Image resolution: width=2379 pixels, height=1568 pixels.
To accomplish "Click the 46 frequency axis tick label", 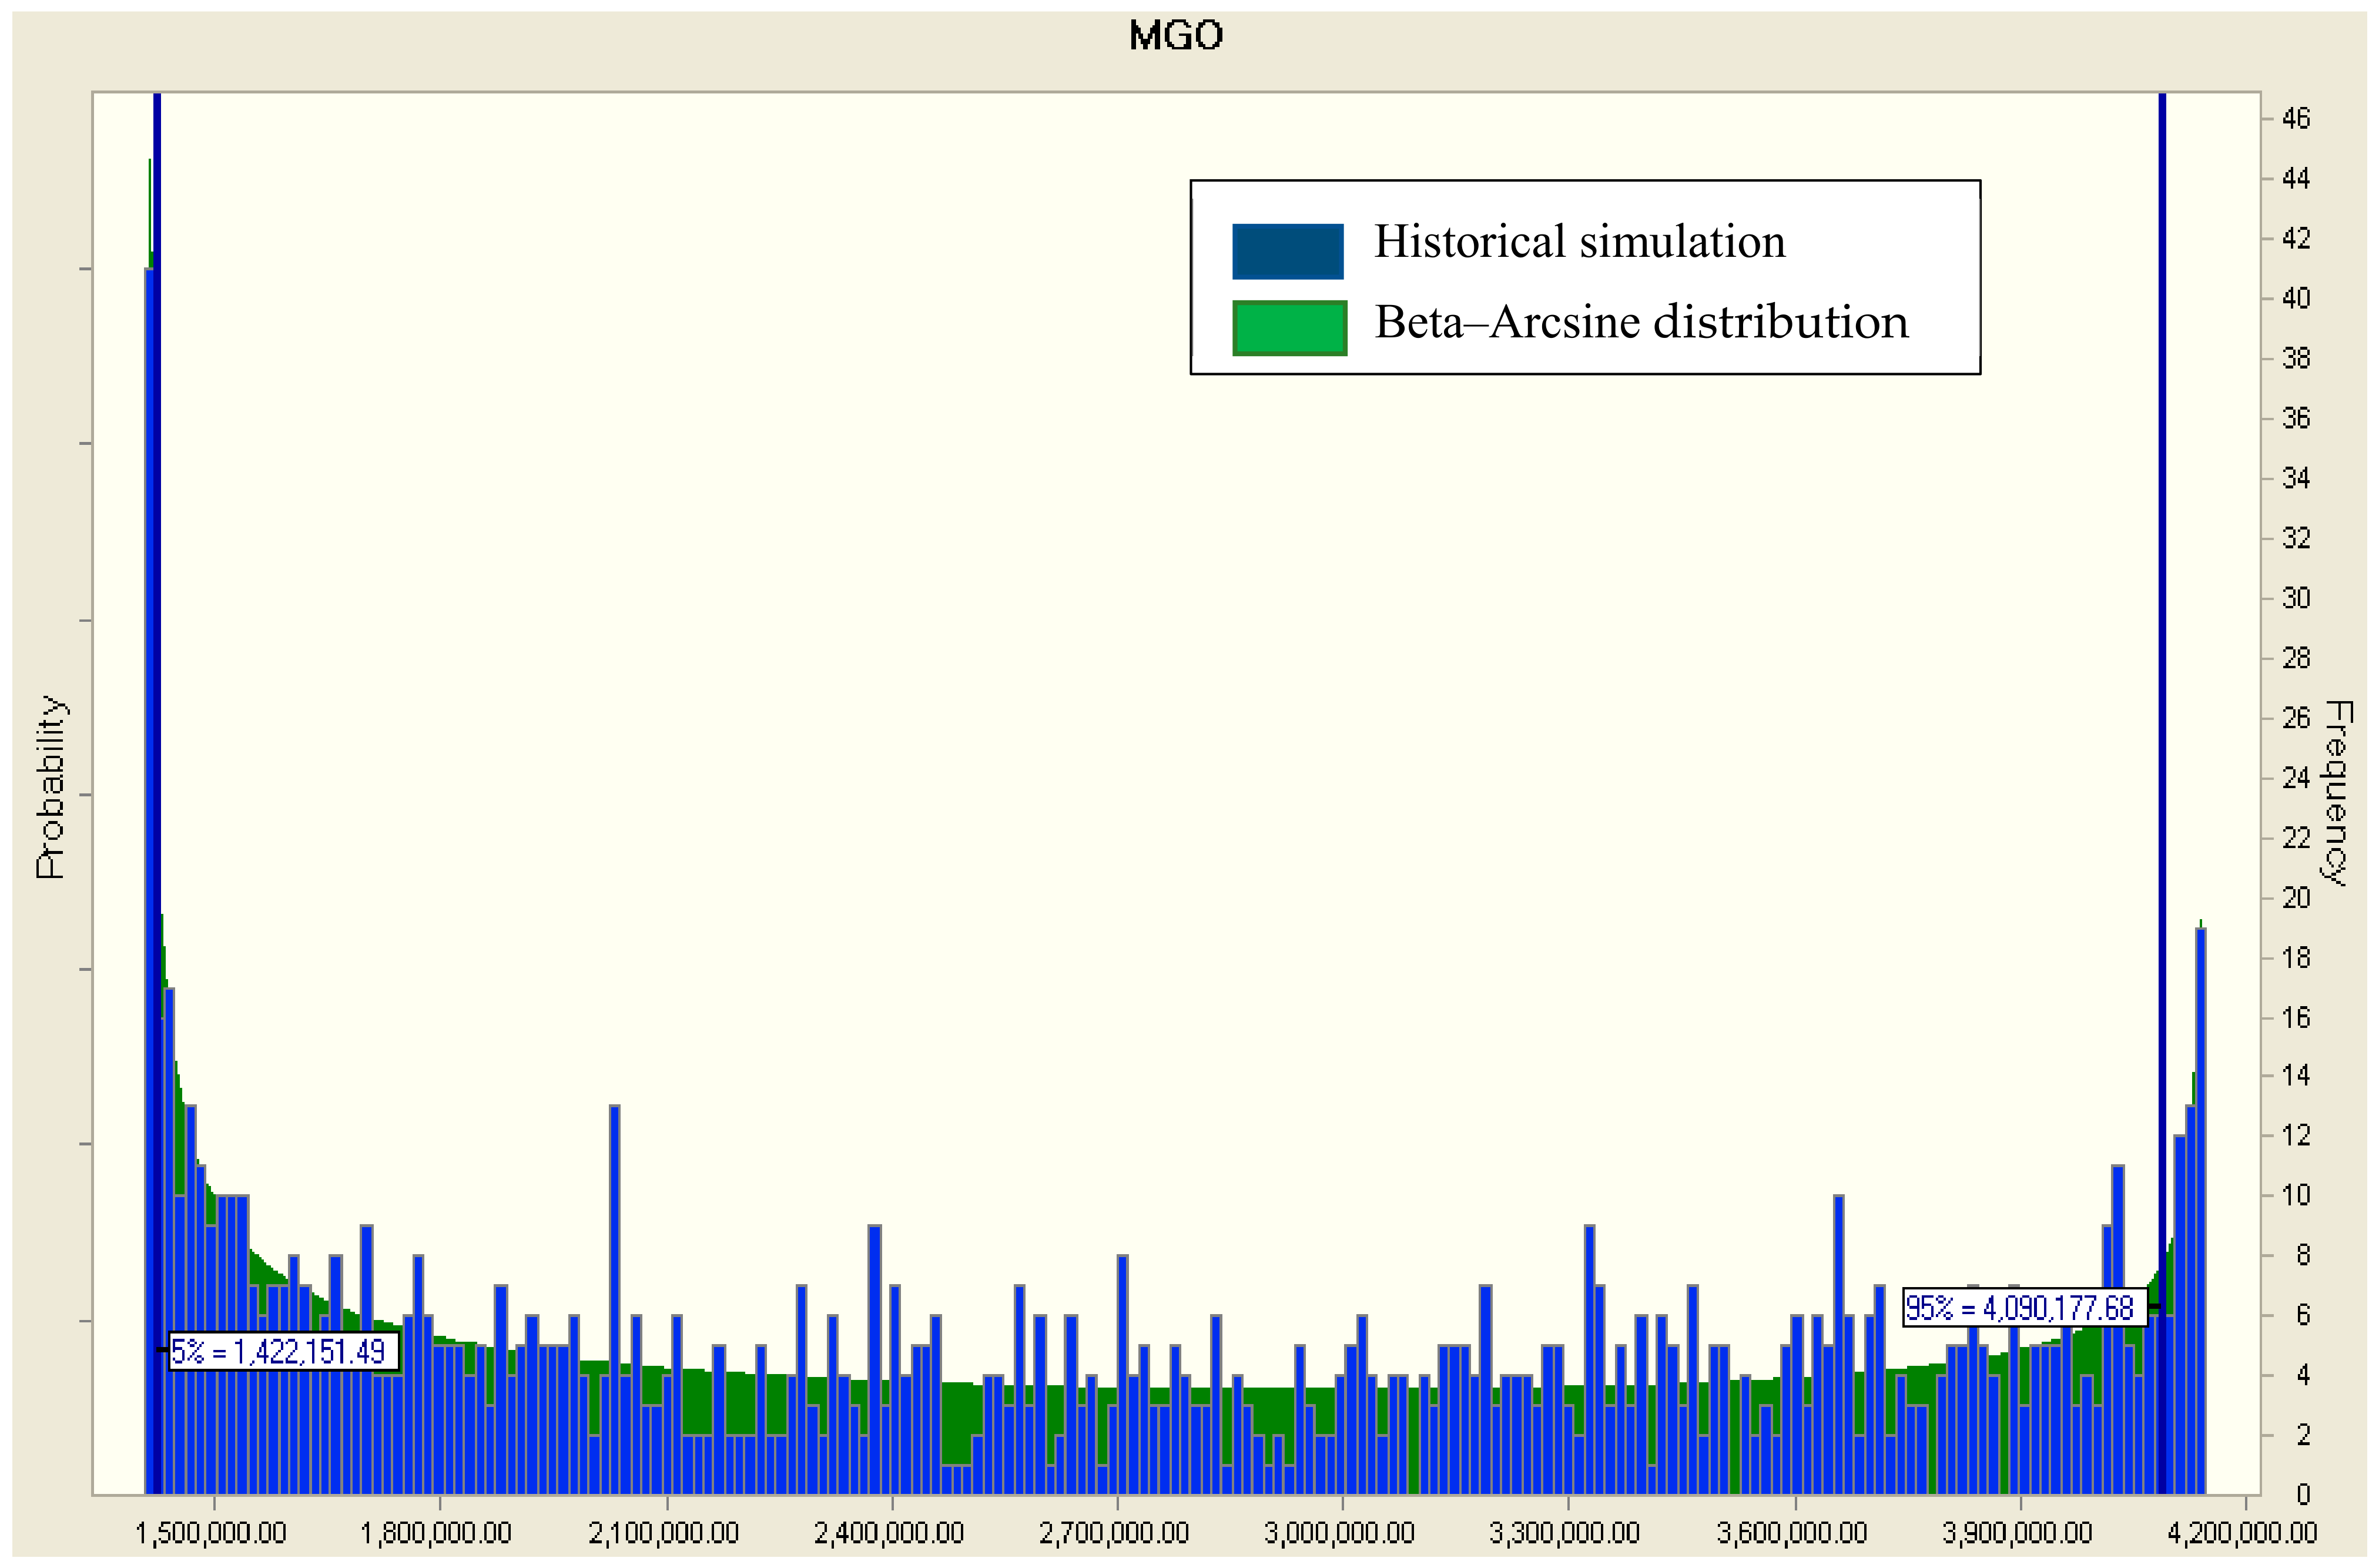I will click(2296, 119).
